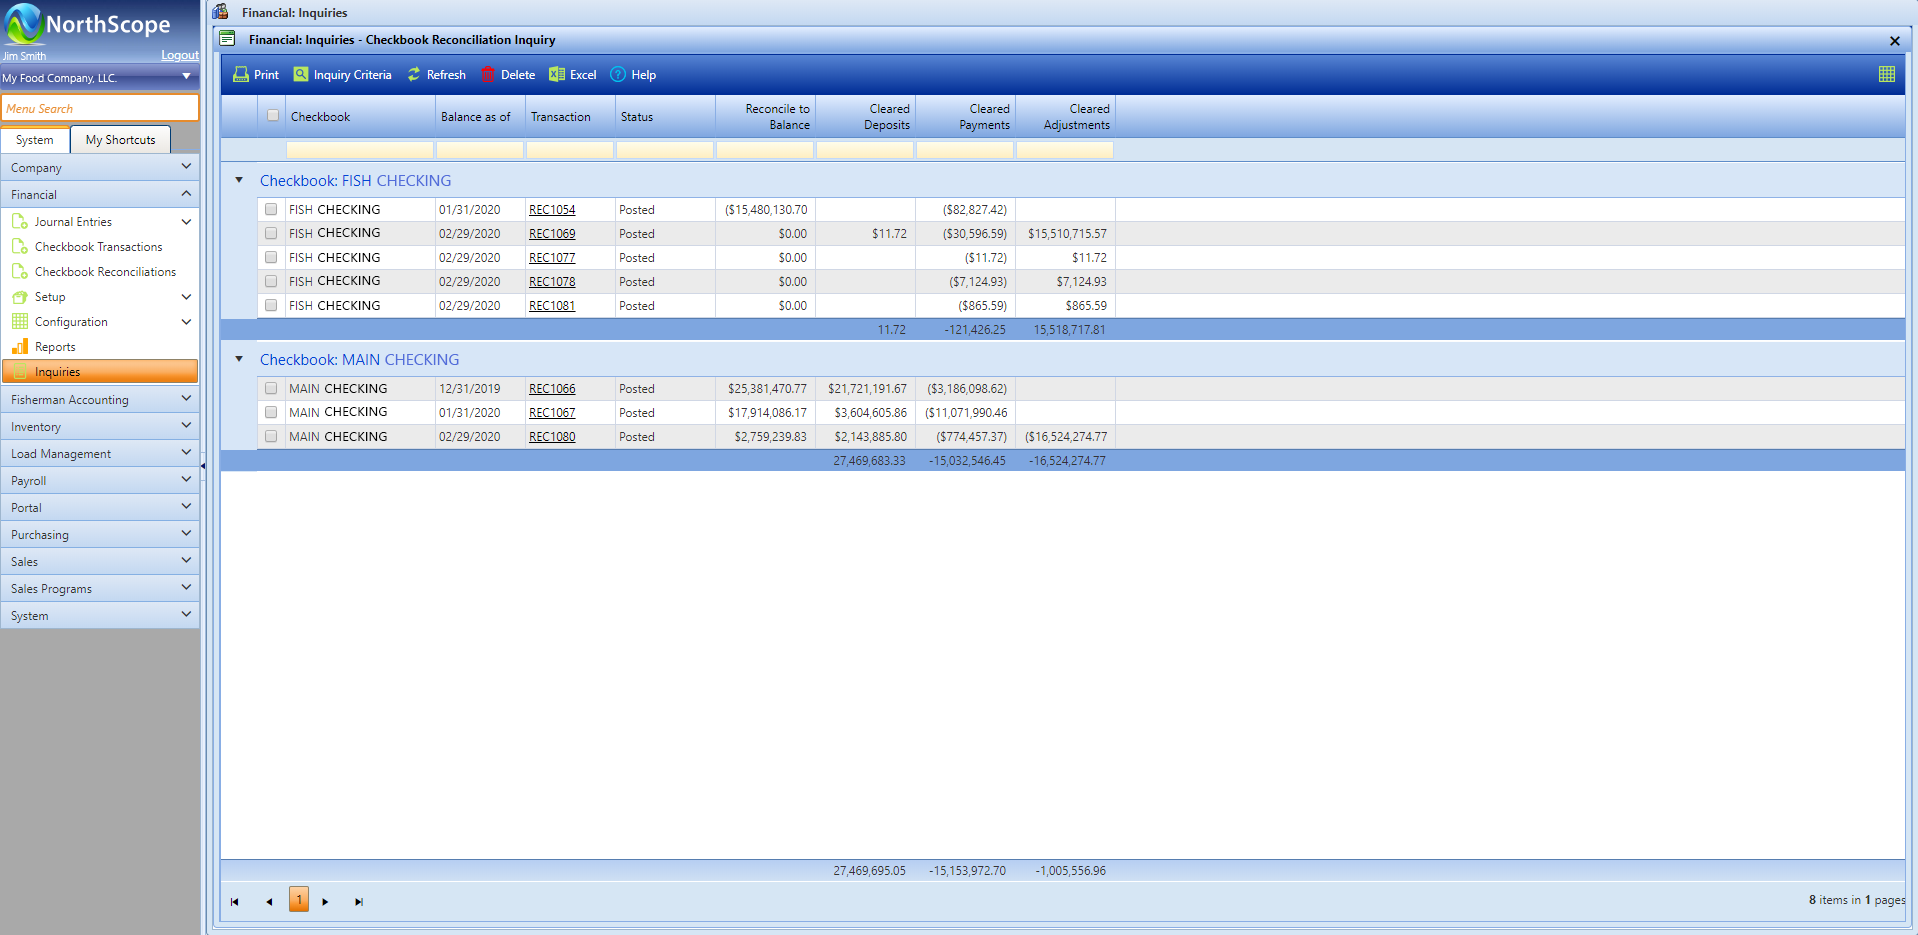Open Checkbook Reconciliations menu item
This screenshot has height=935, width=1918.
click(x=105, y=272)
